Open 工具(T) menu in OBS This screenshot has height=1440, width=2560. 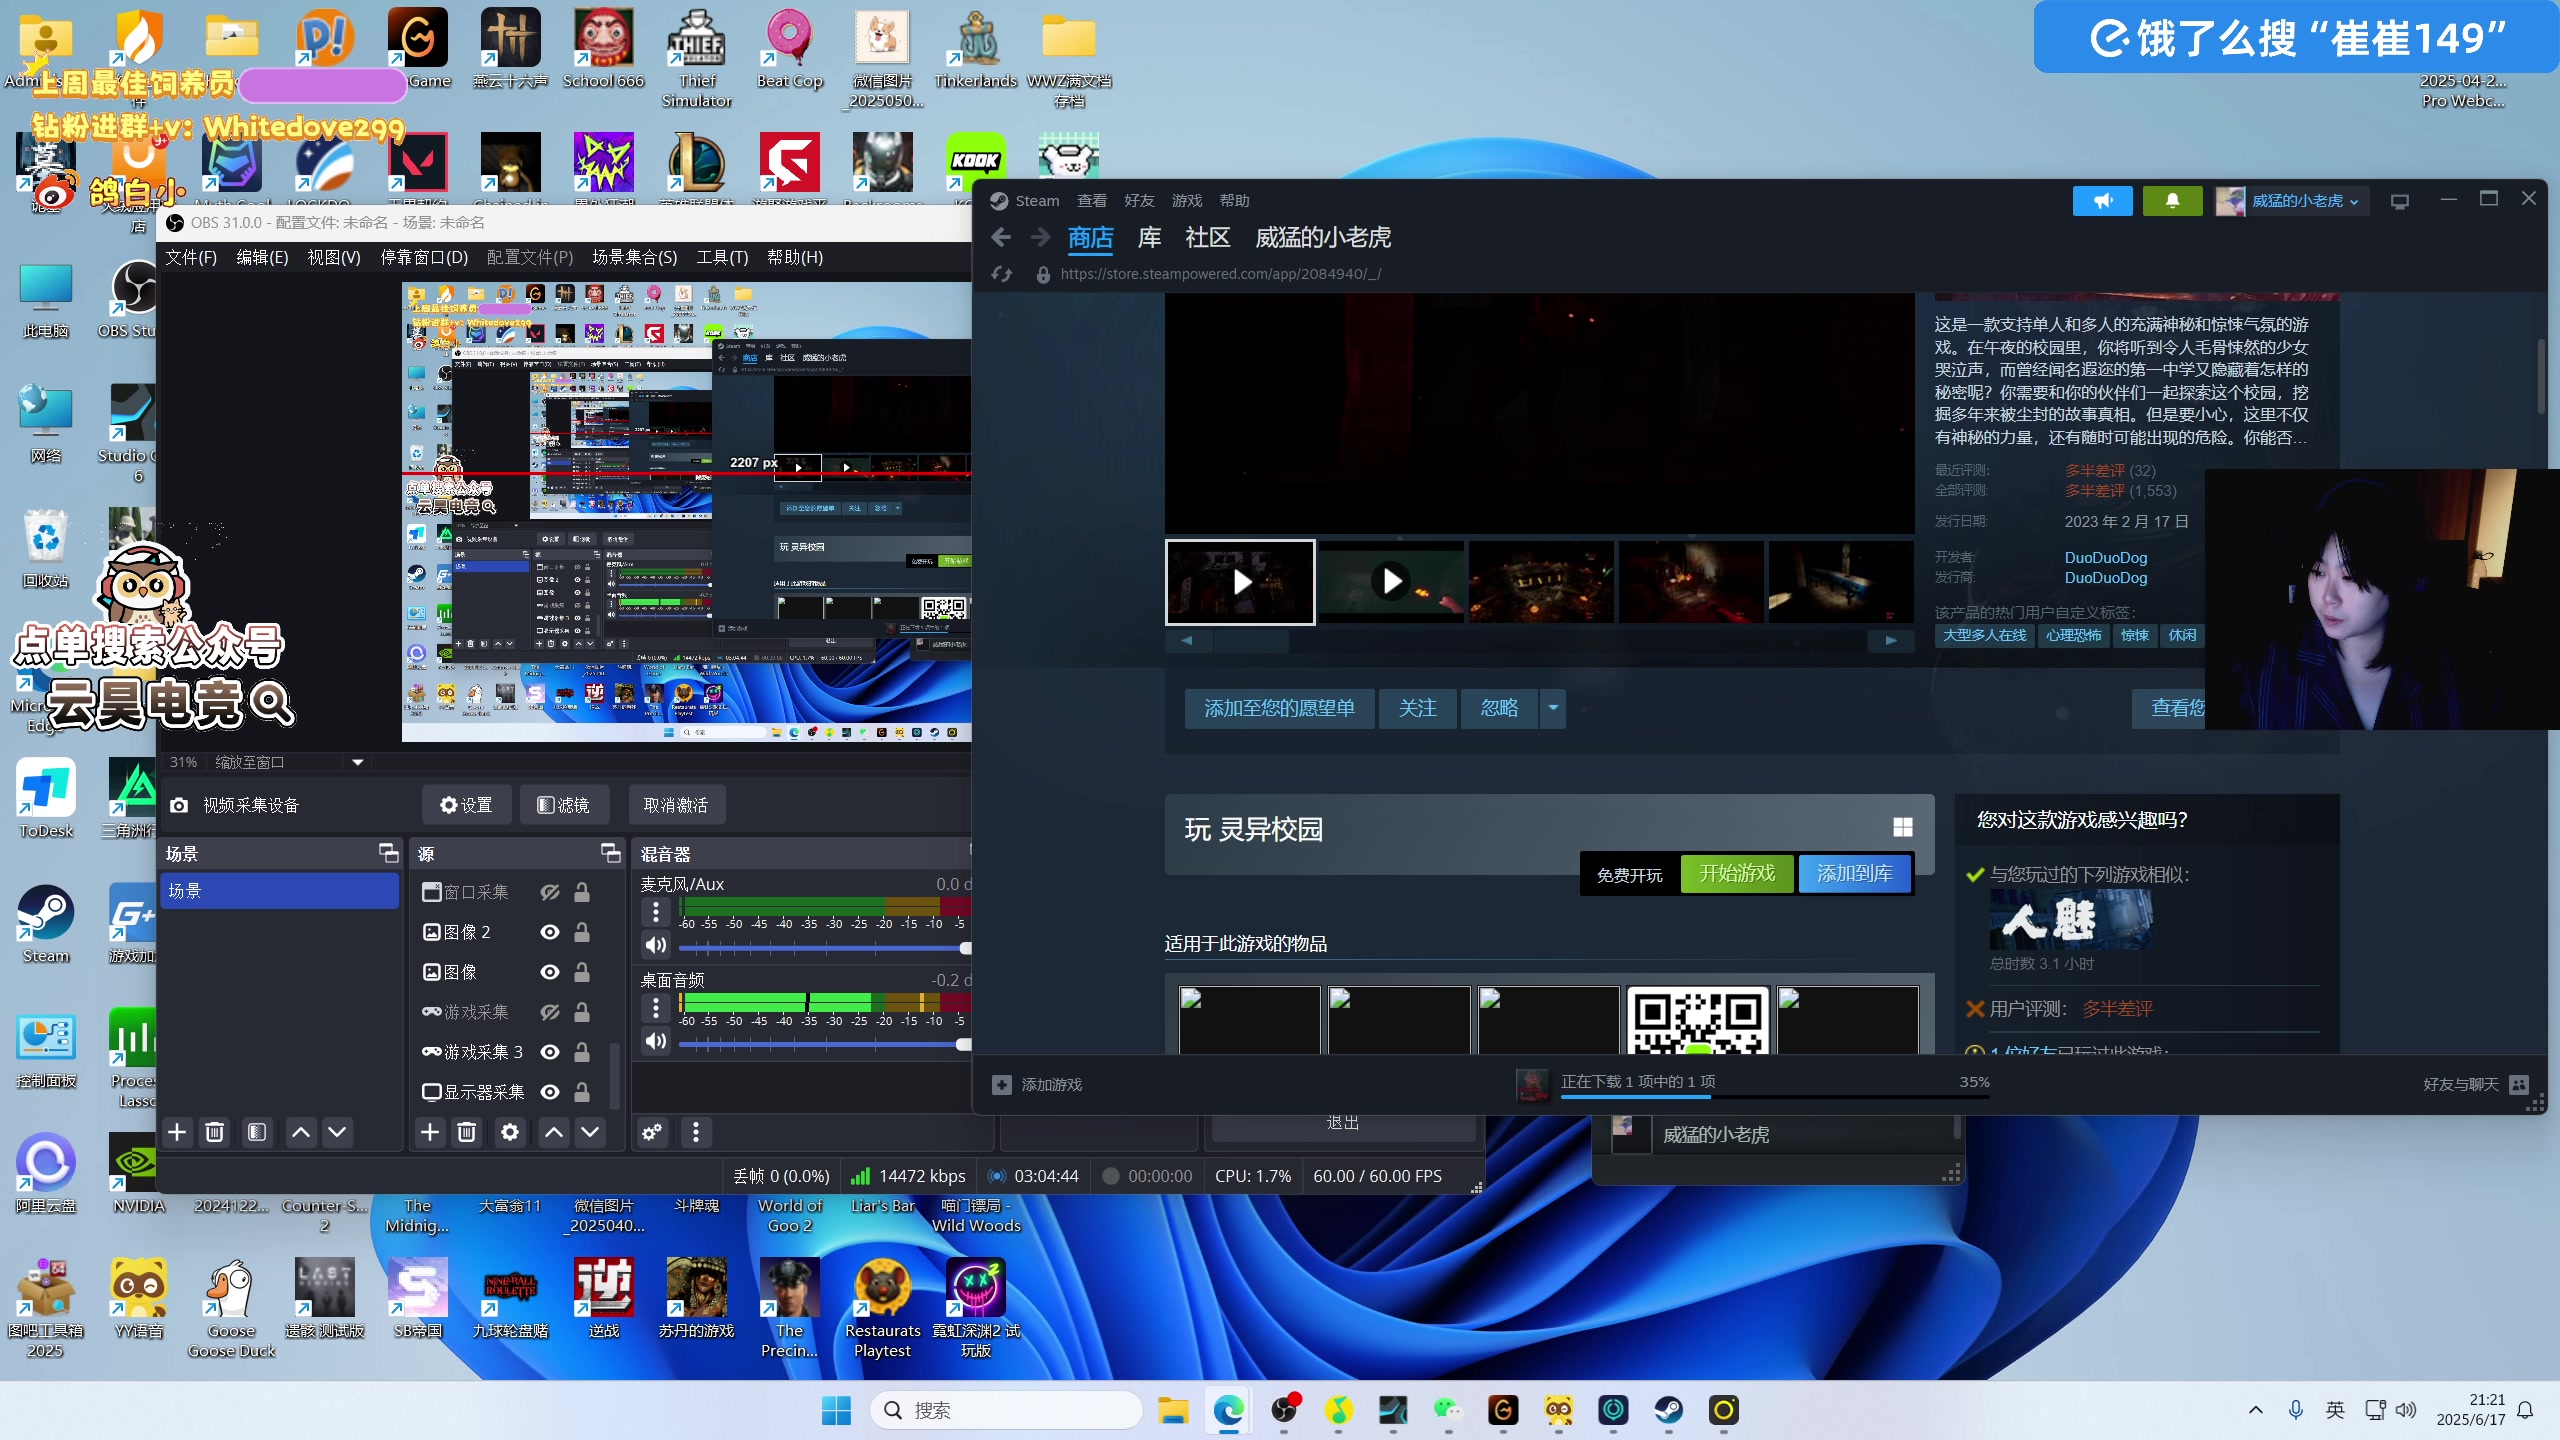[722, 257]
